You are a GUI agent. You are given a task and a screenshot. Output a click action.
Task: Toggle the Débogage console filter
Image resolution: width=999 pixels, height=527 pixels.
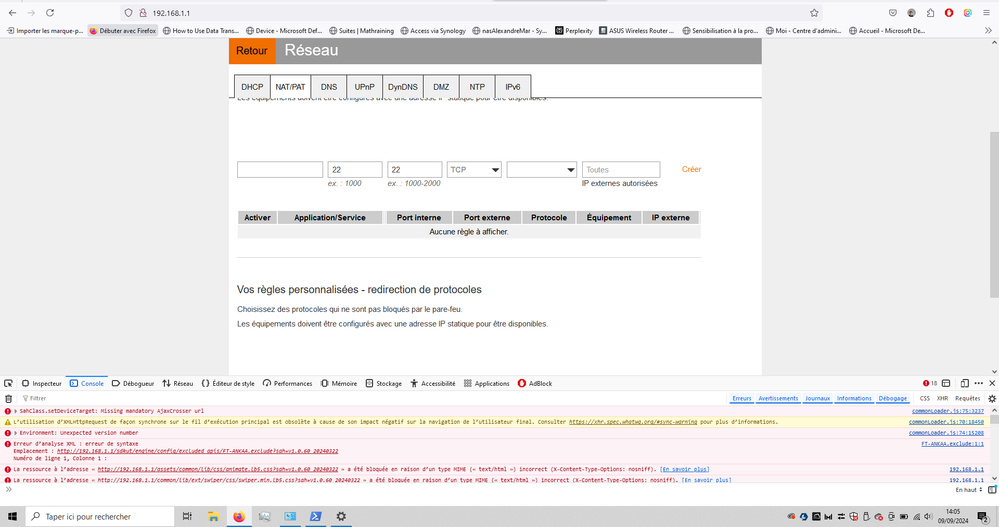click(893, 398)
